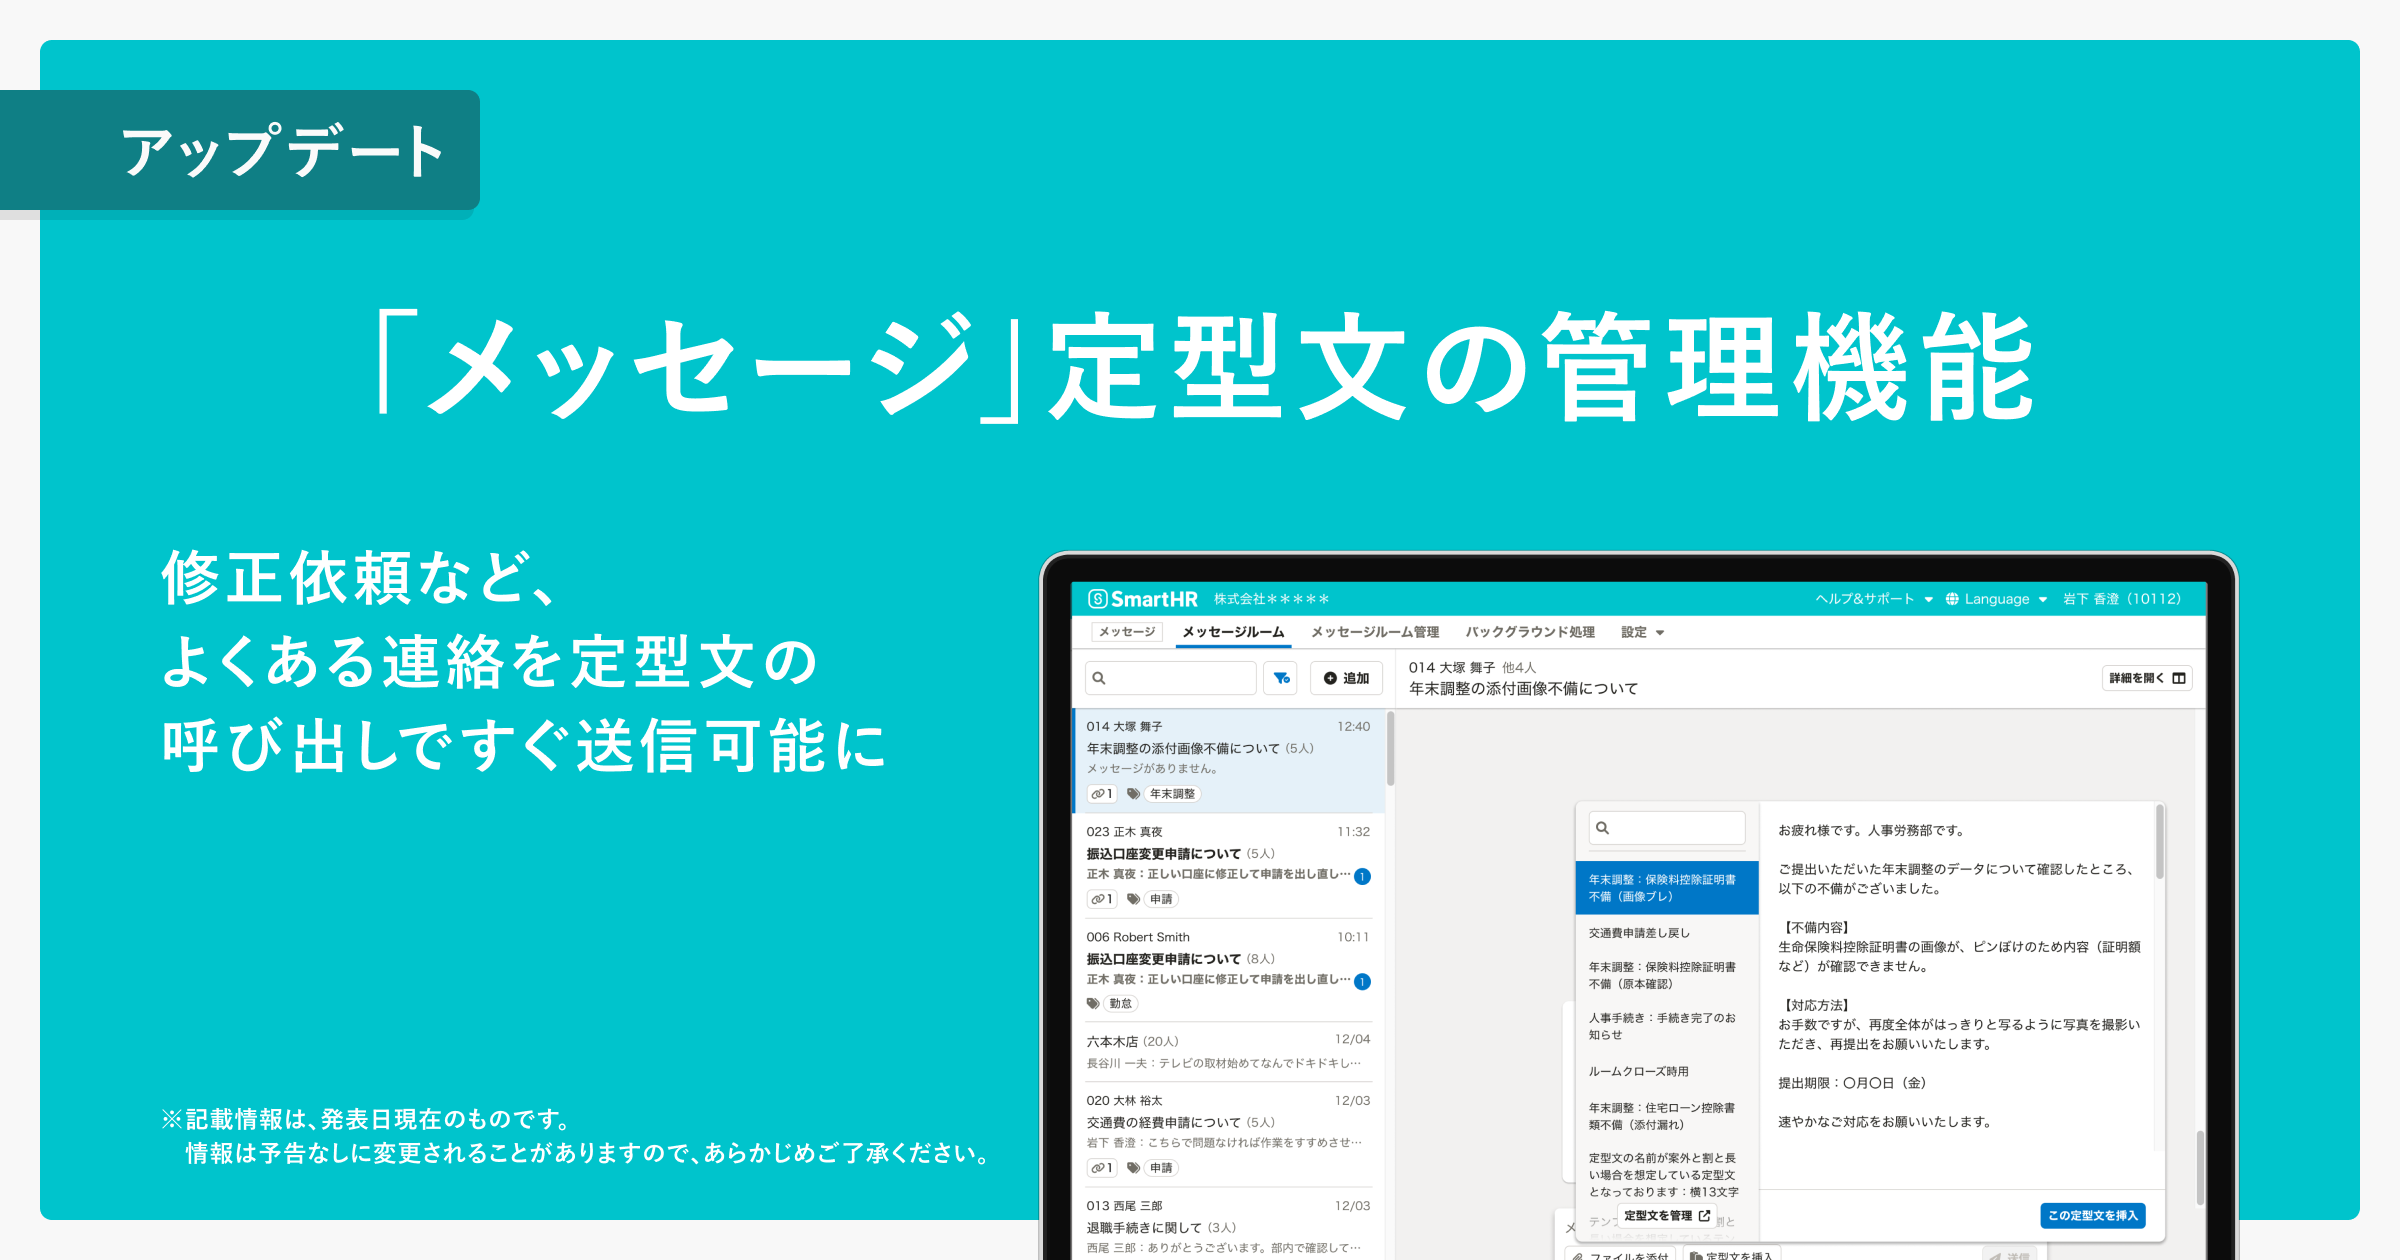Viewport: 2400px width, 1260px height.
Task: Switch to the メッセージルーム tab
Action: point(1233,632)
